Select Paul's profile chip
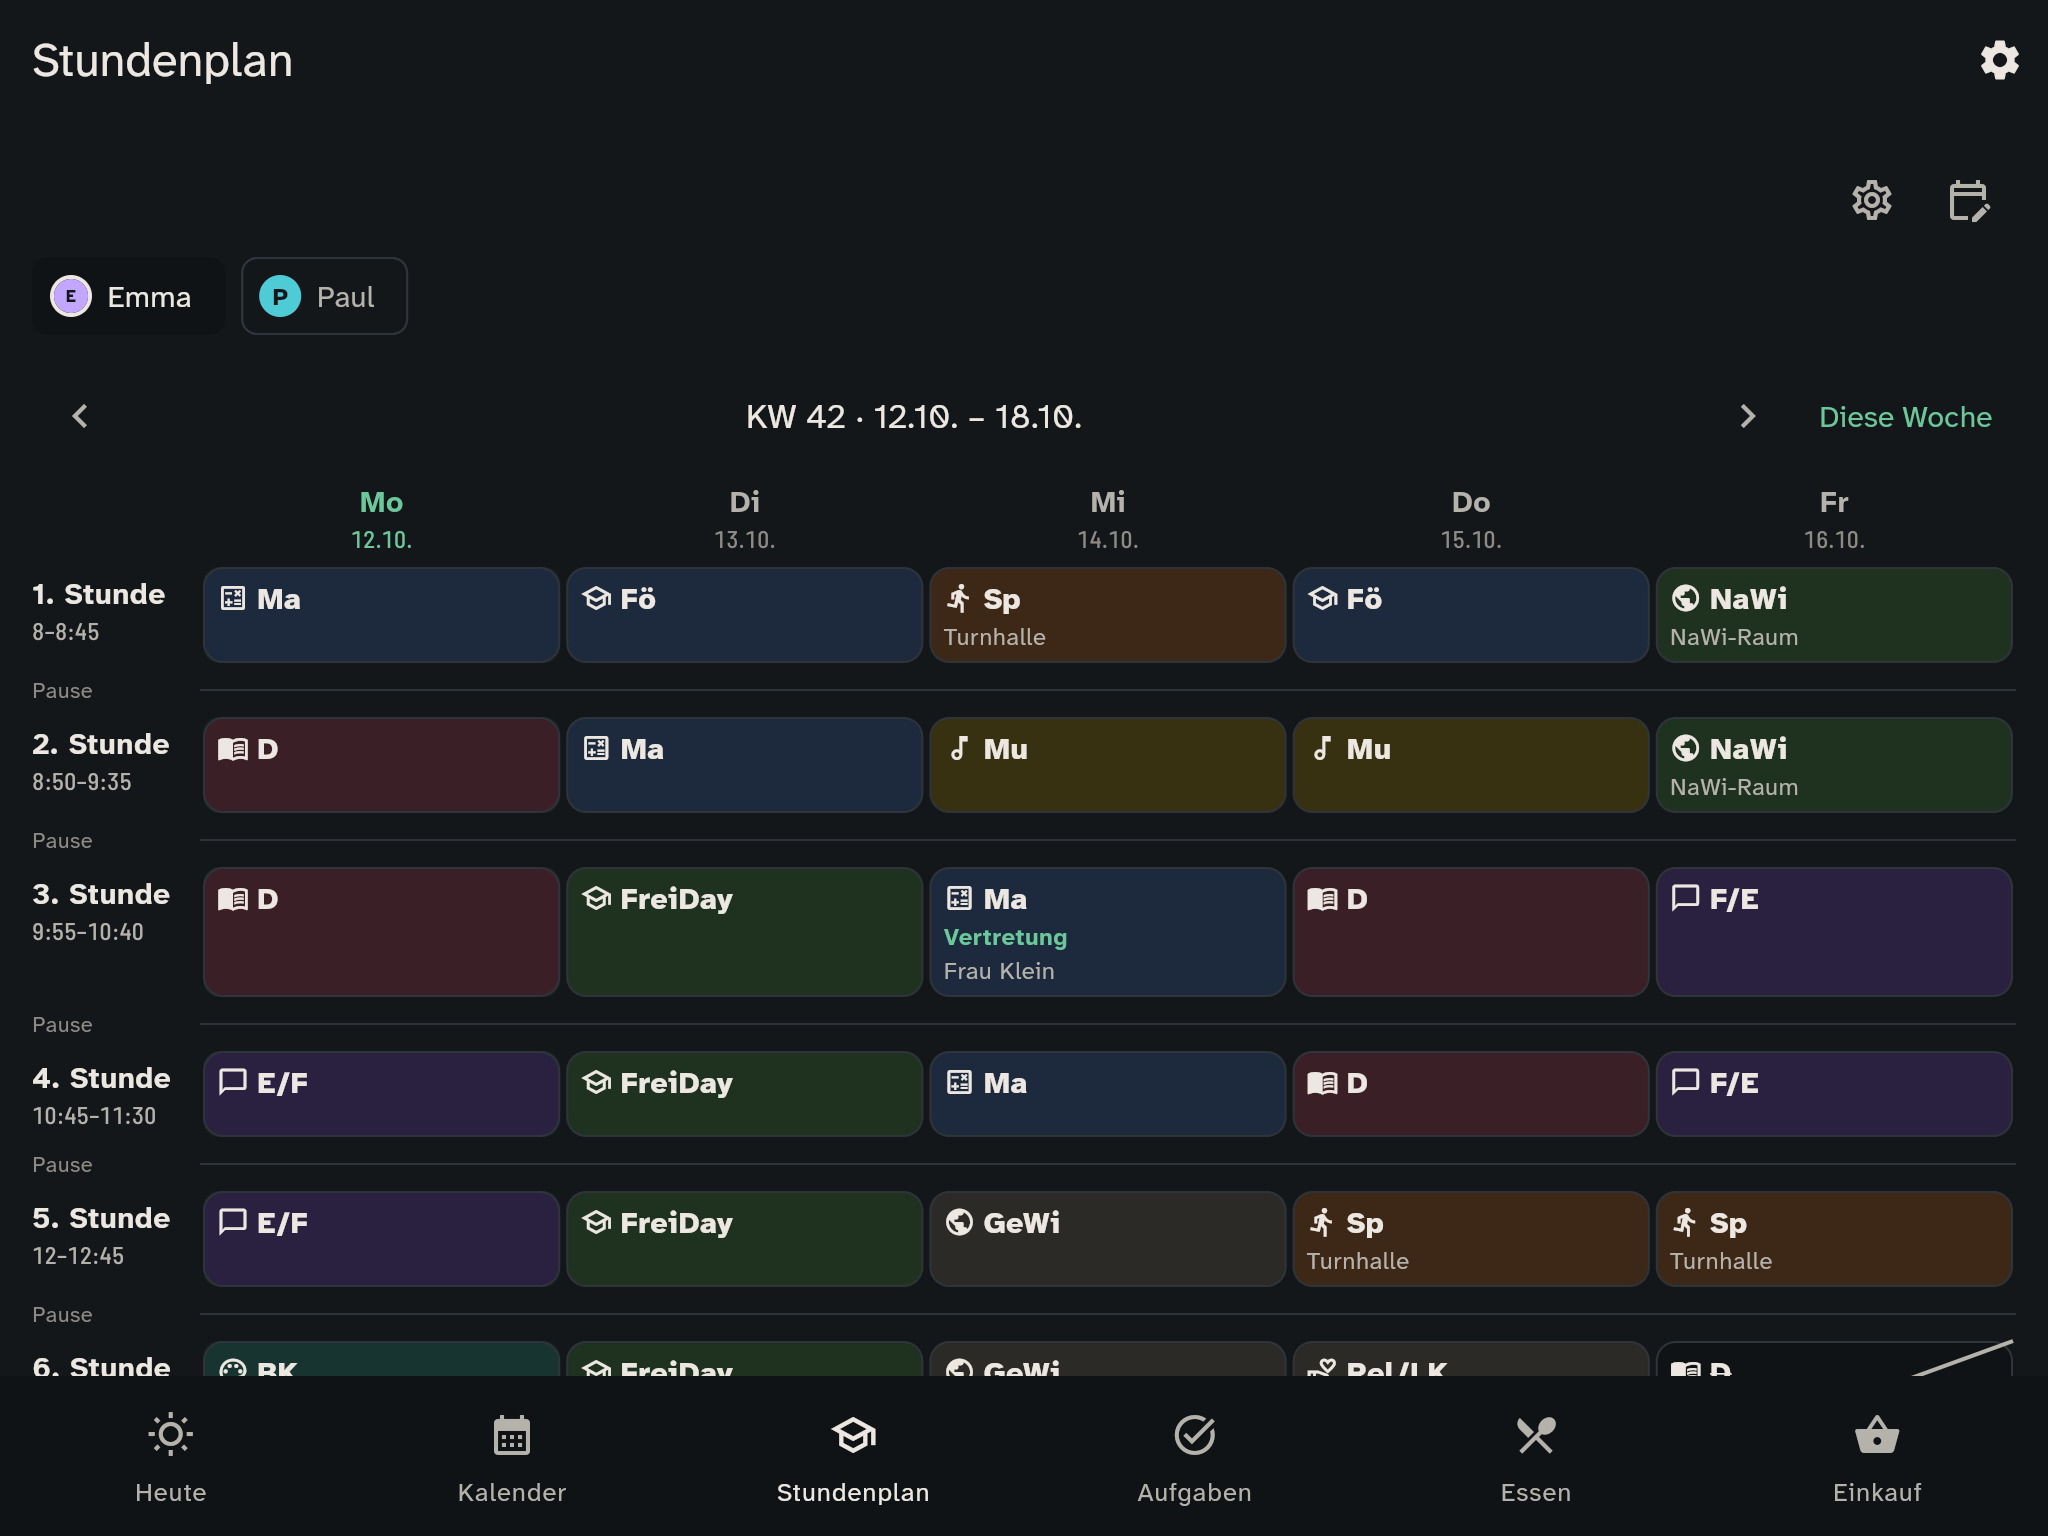Screen dimensions: 2048x1536 (324, 296)
